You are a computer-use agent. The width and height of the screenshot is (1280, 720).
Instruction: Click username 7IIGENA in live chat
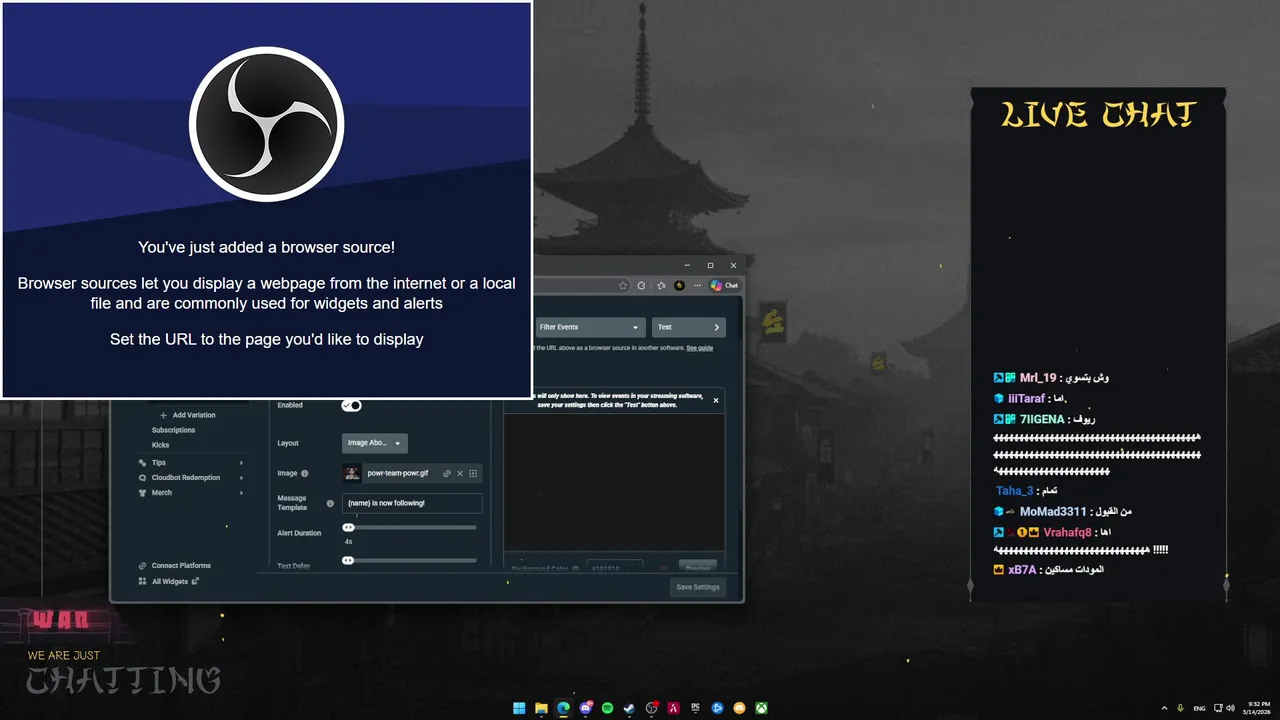[1042, 420]
